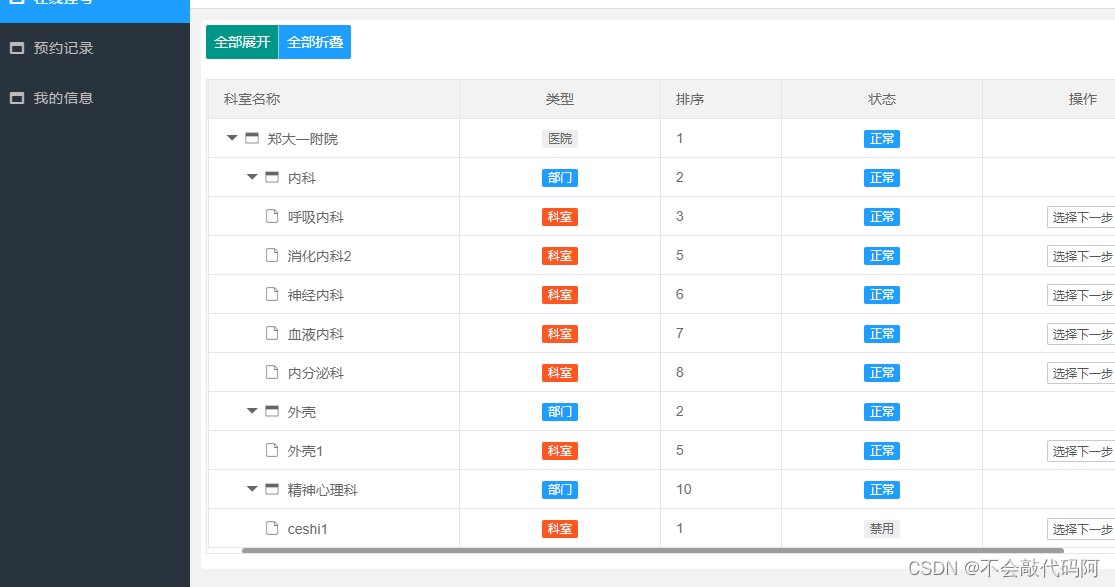Choose 选择下一步 for 血液内科
The image size is (1115, 587).
pos(1081,334)
